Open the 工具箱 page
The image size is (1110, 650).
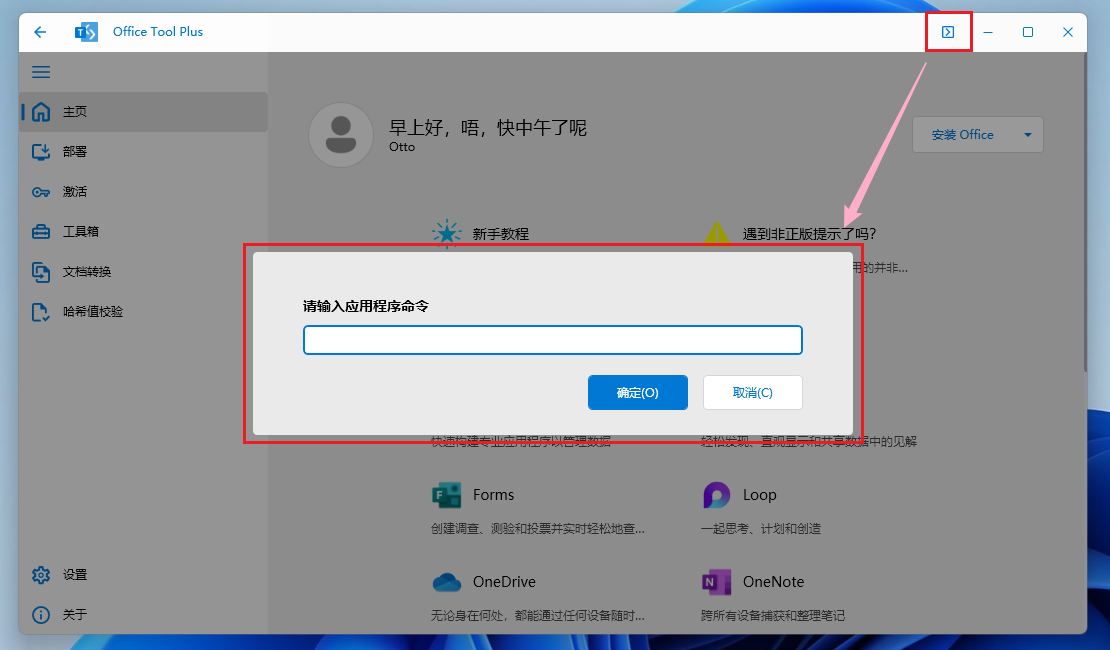(144, 232)
